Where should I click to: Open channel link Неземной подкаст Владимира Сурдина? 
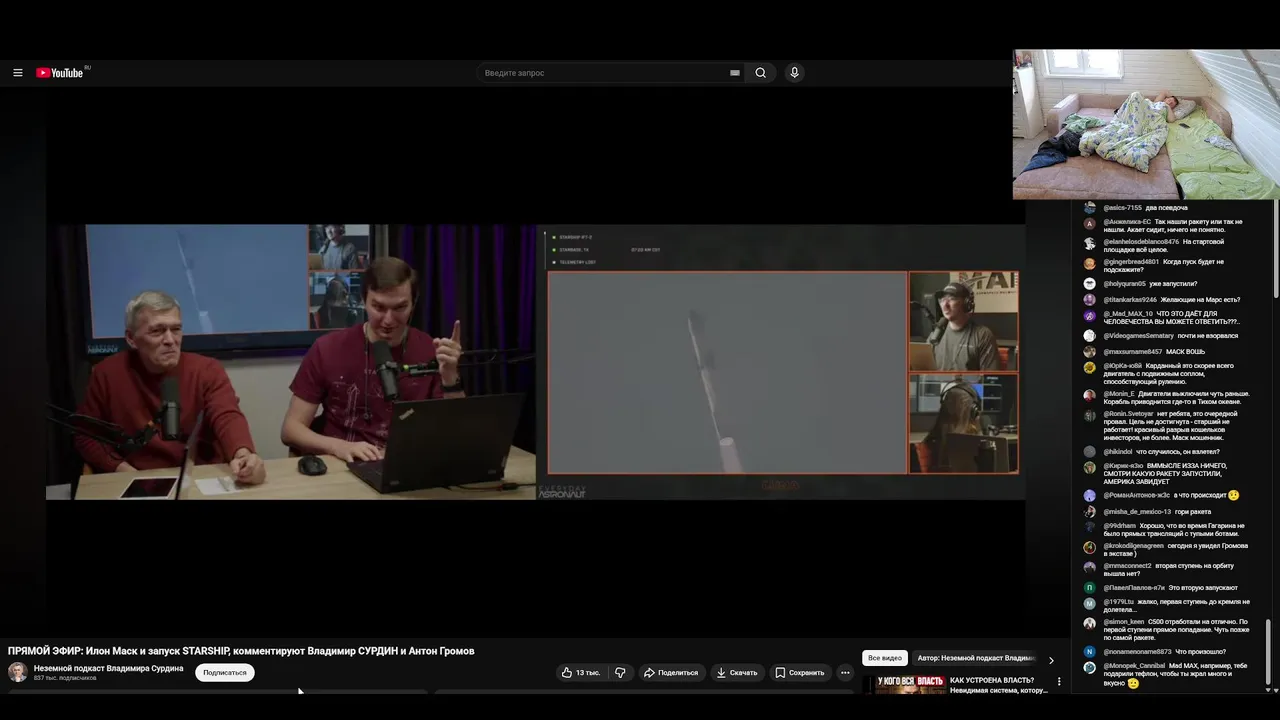[x=108, y=668]
